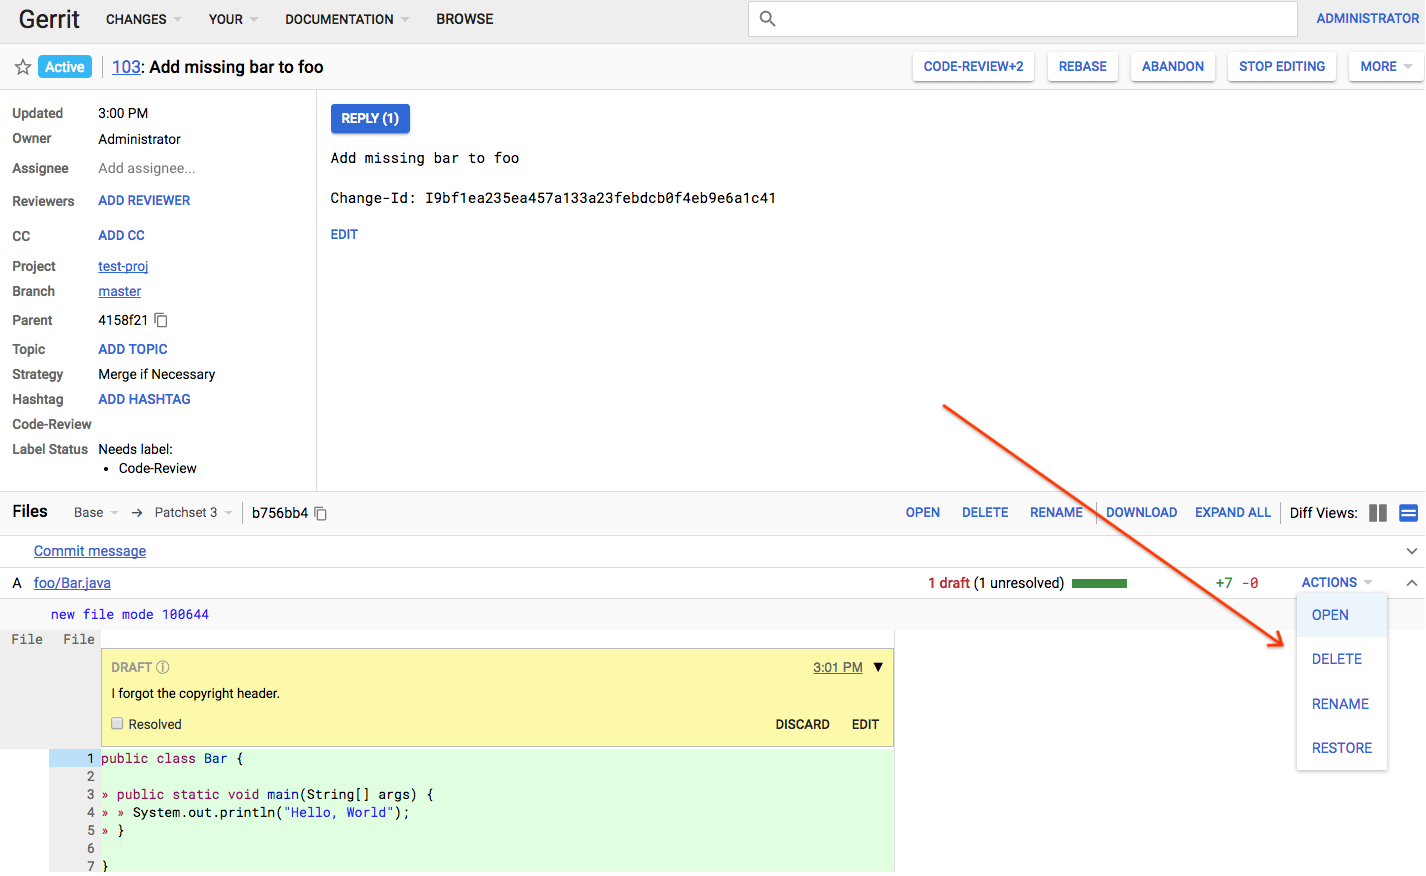Copy the patchset commit b756bb4
The width and height of the screenshot is (1426, 876).
click(321, 513)
